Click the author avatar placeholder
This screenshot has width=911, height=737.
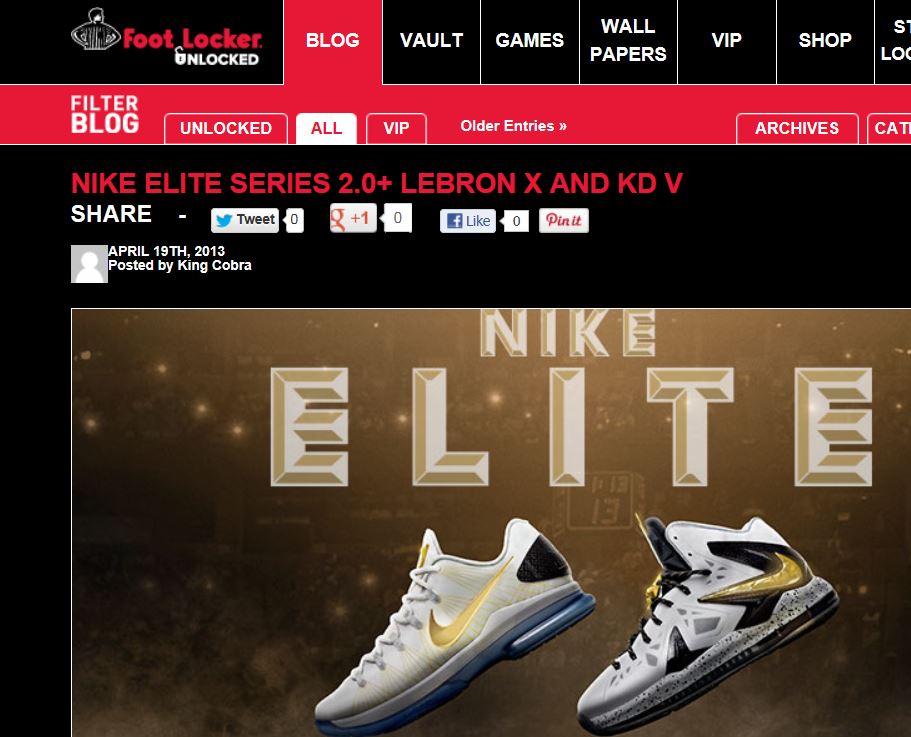89,264
